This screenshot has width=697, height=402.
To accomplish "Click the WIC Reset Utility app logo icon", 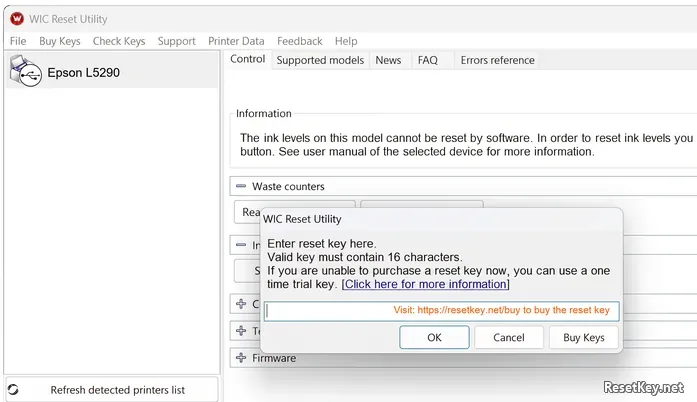I will pos(17,19).
